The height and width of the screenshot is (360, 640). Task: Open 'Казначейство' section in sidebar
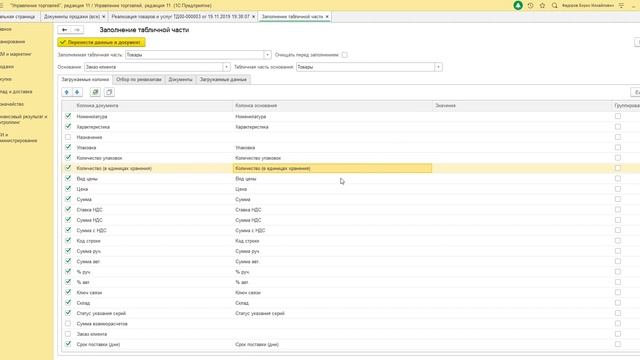12,104
